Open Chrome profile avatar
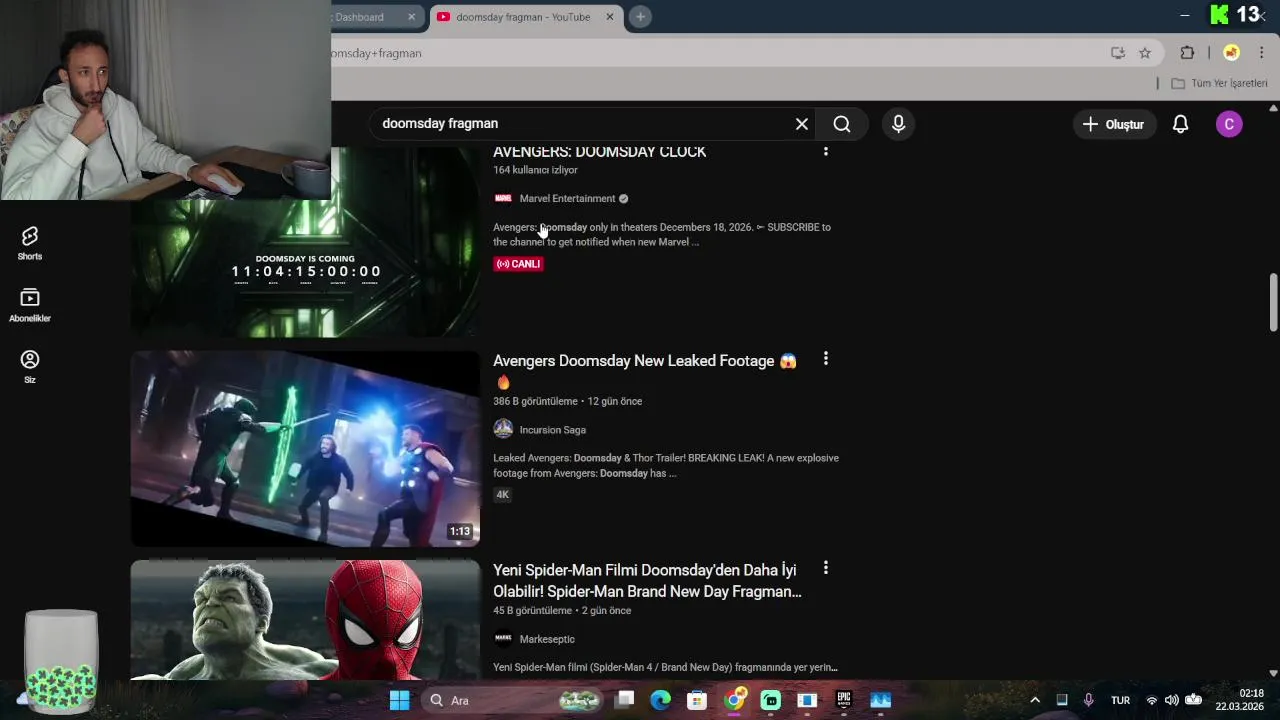Viewport: 1280px width, 720px height. pos(1232,53)
